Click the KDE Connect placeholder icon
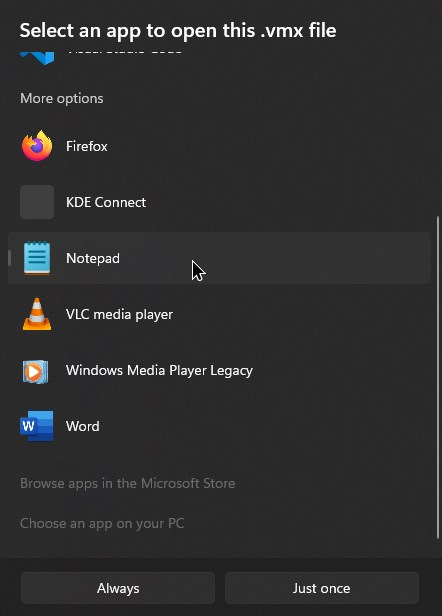This screenshot has height=616, width=442. [x=37, y=202]
